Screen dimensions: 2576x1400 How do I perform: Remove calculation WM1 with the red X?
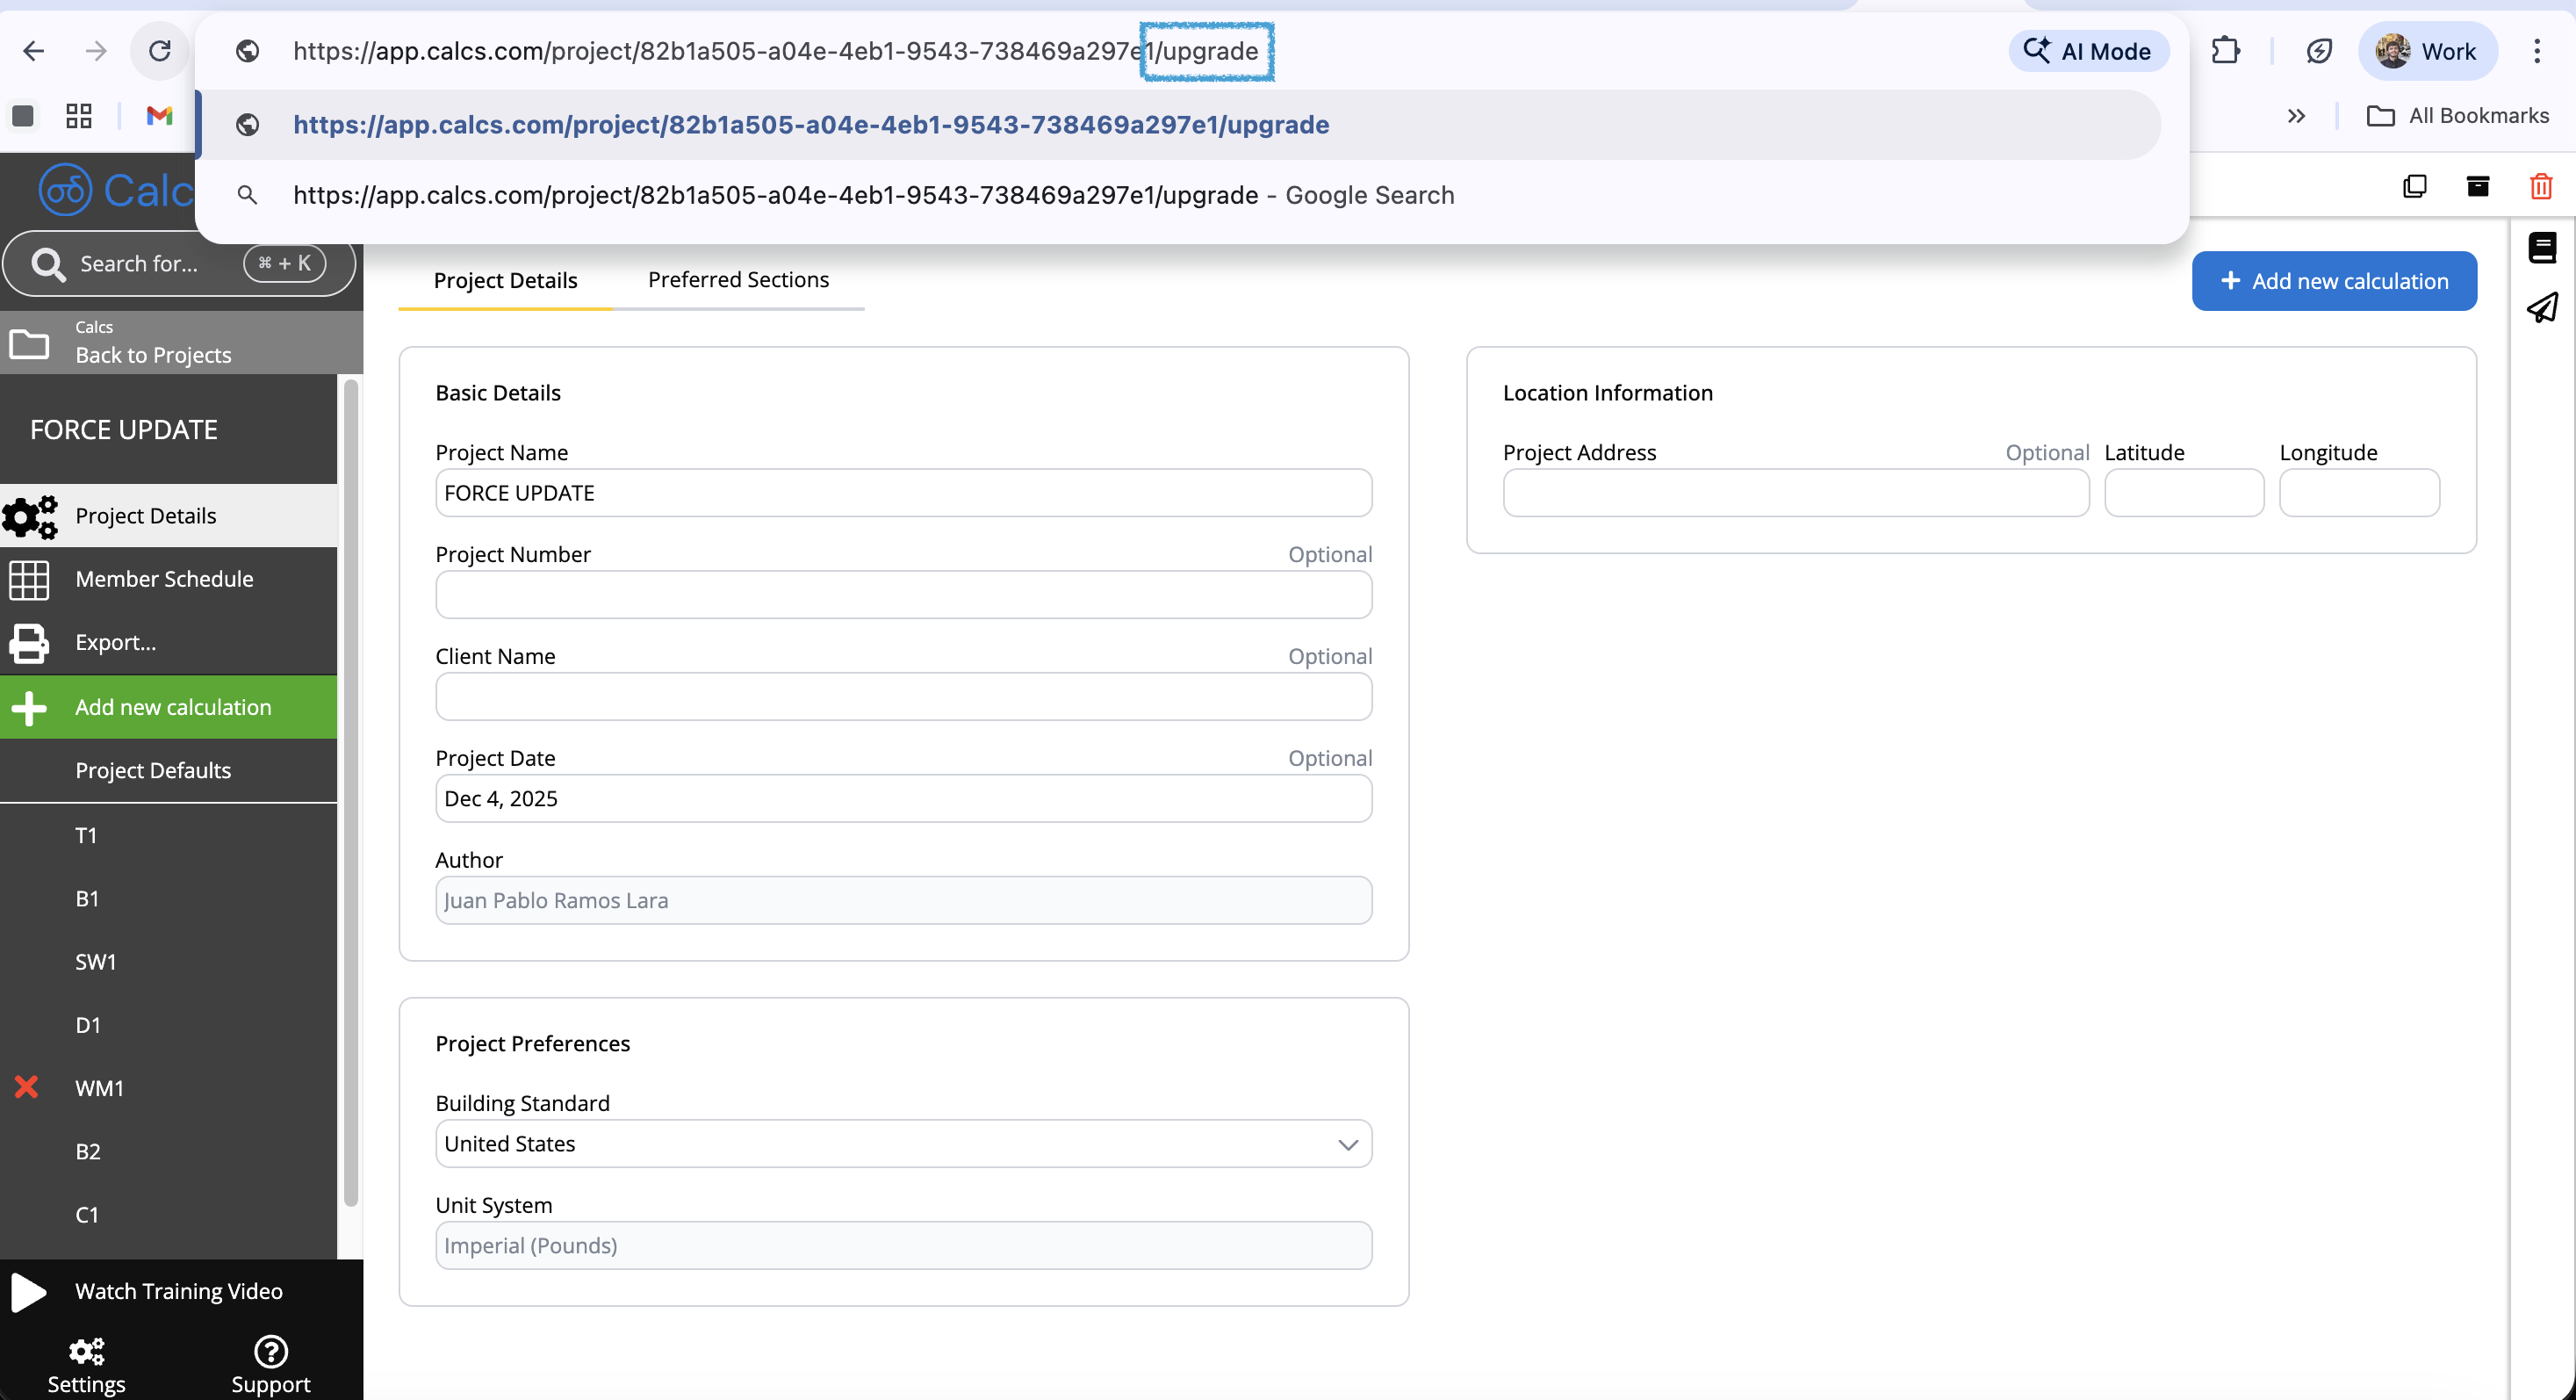[x=25, y=1087]
